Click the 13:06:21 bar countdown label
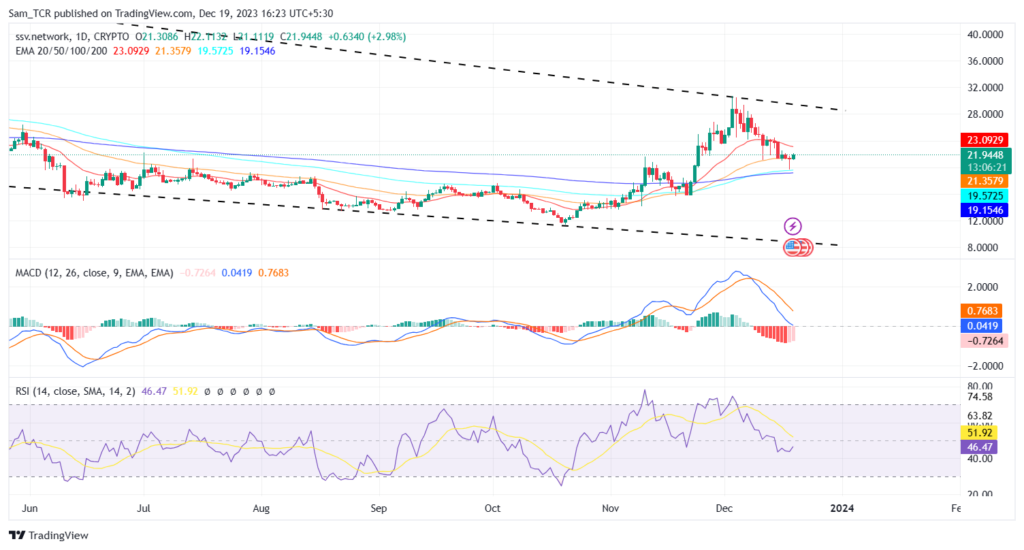The height and width of the screenshot is (550, 1024). pos(985,167)
